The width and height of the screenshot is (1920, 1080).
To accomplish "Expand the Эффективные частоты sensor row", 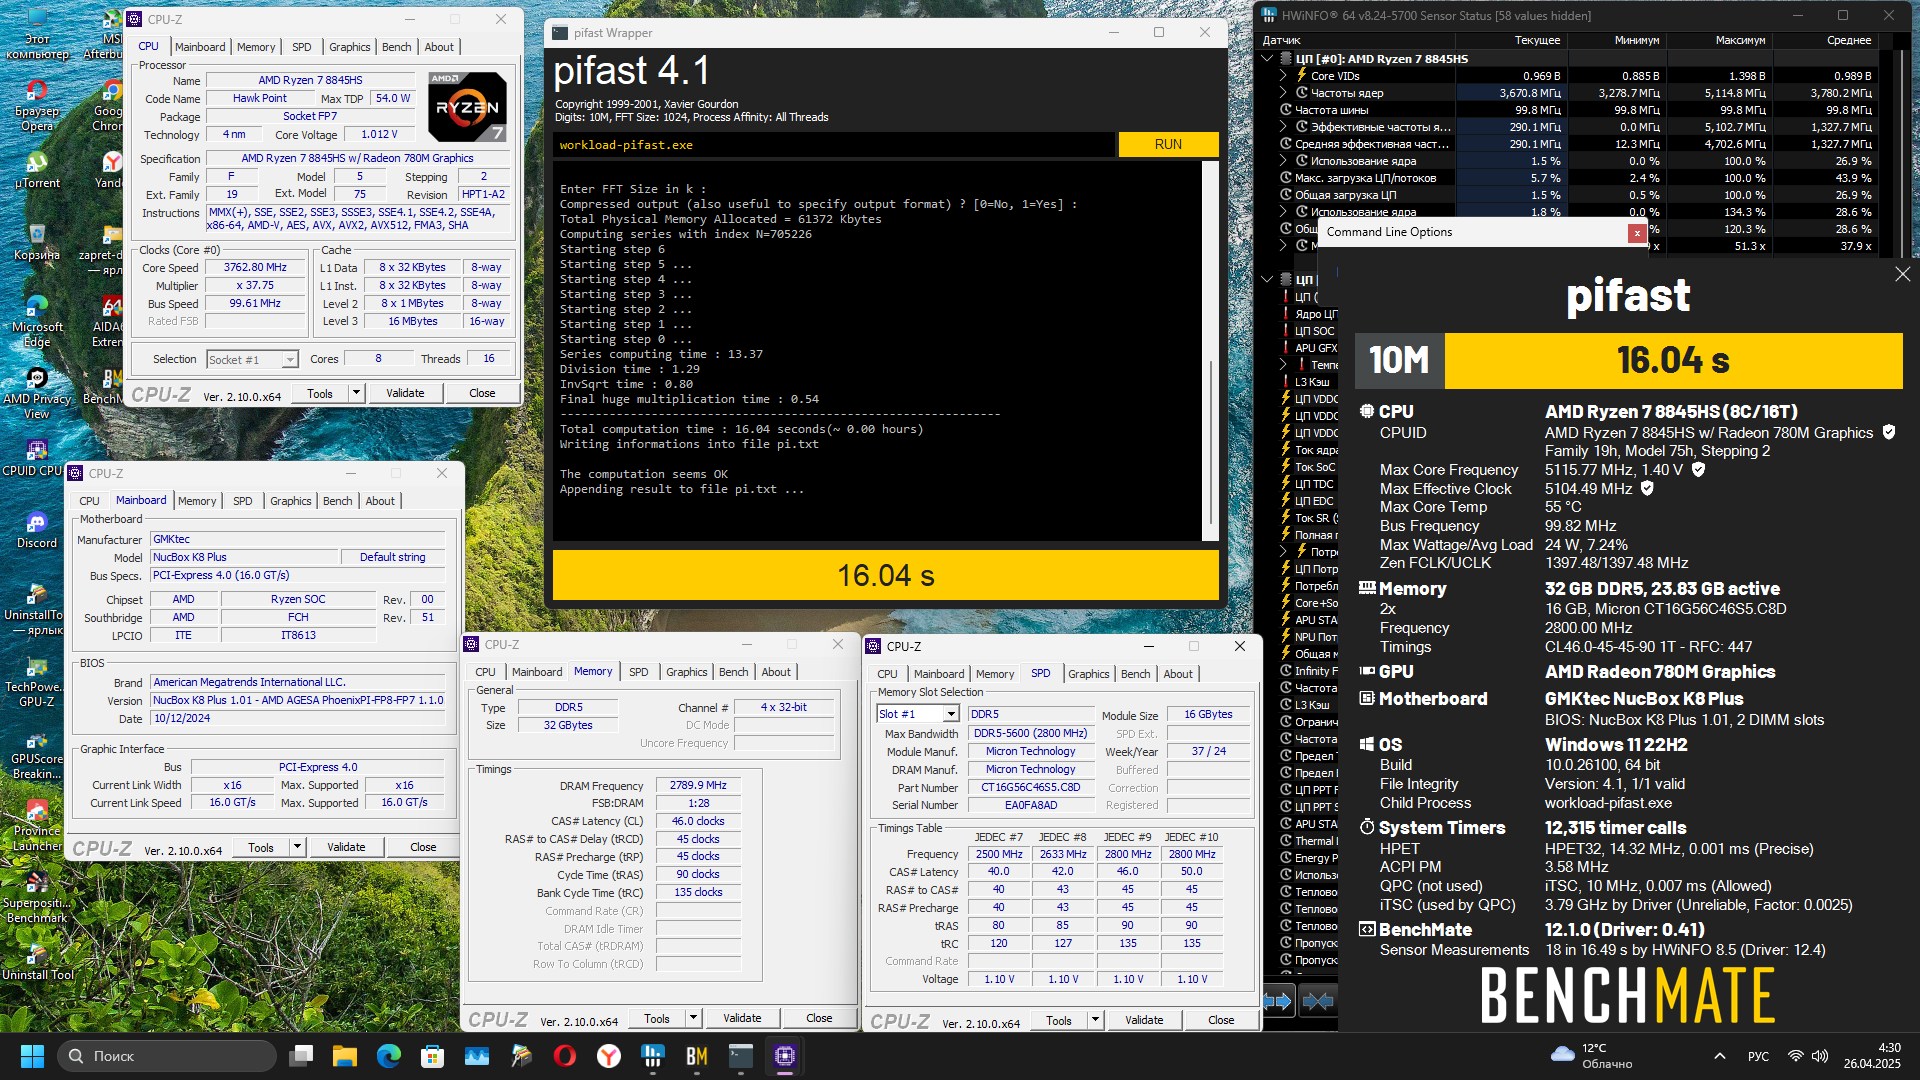I will click(1283, 127).
